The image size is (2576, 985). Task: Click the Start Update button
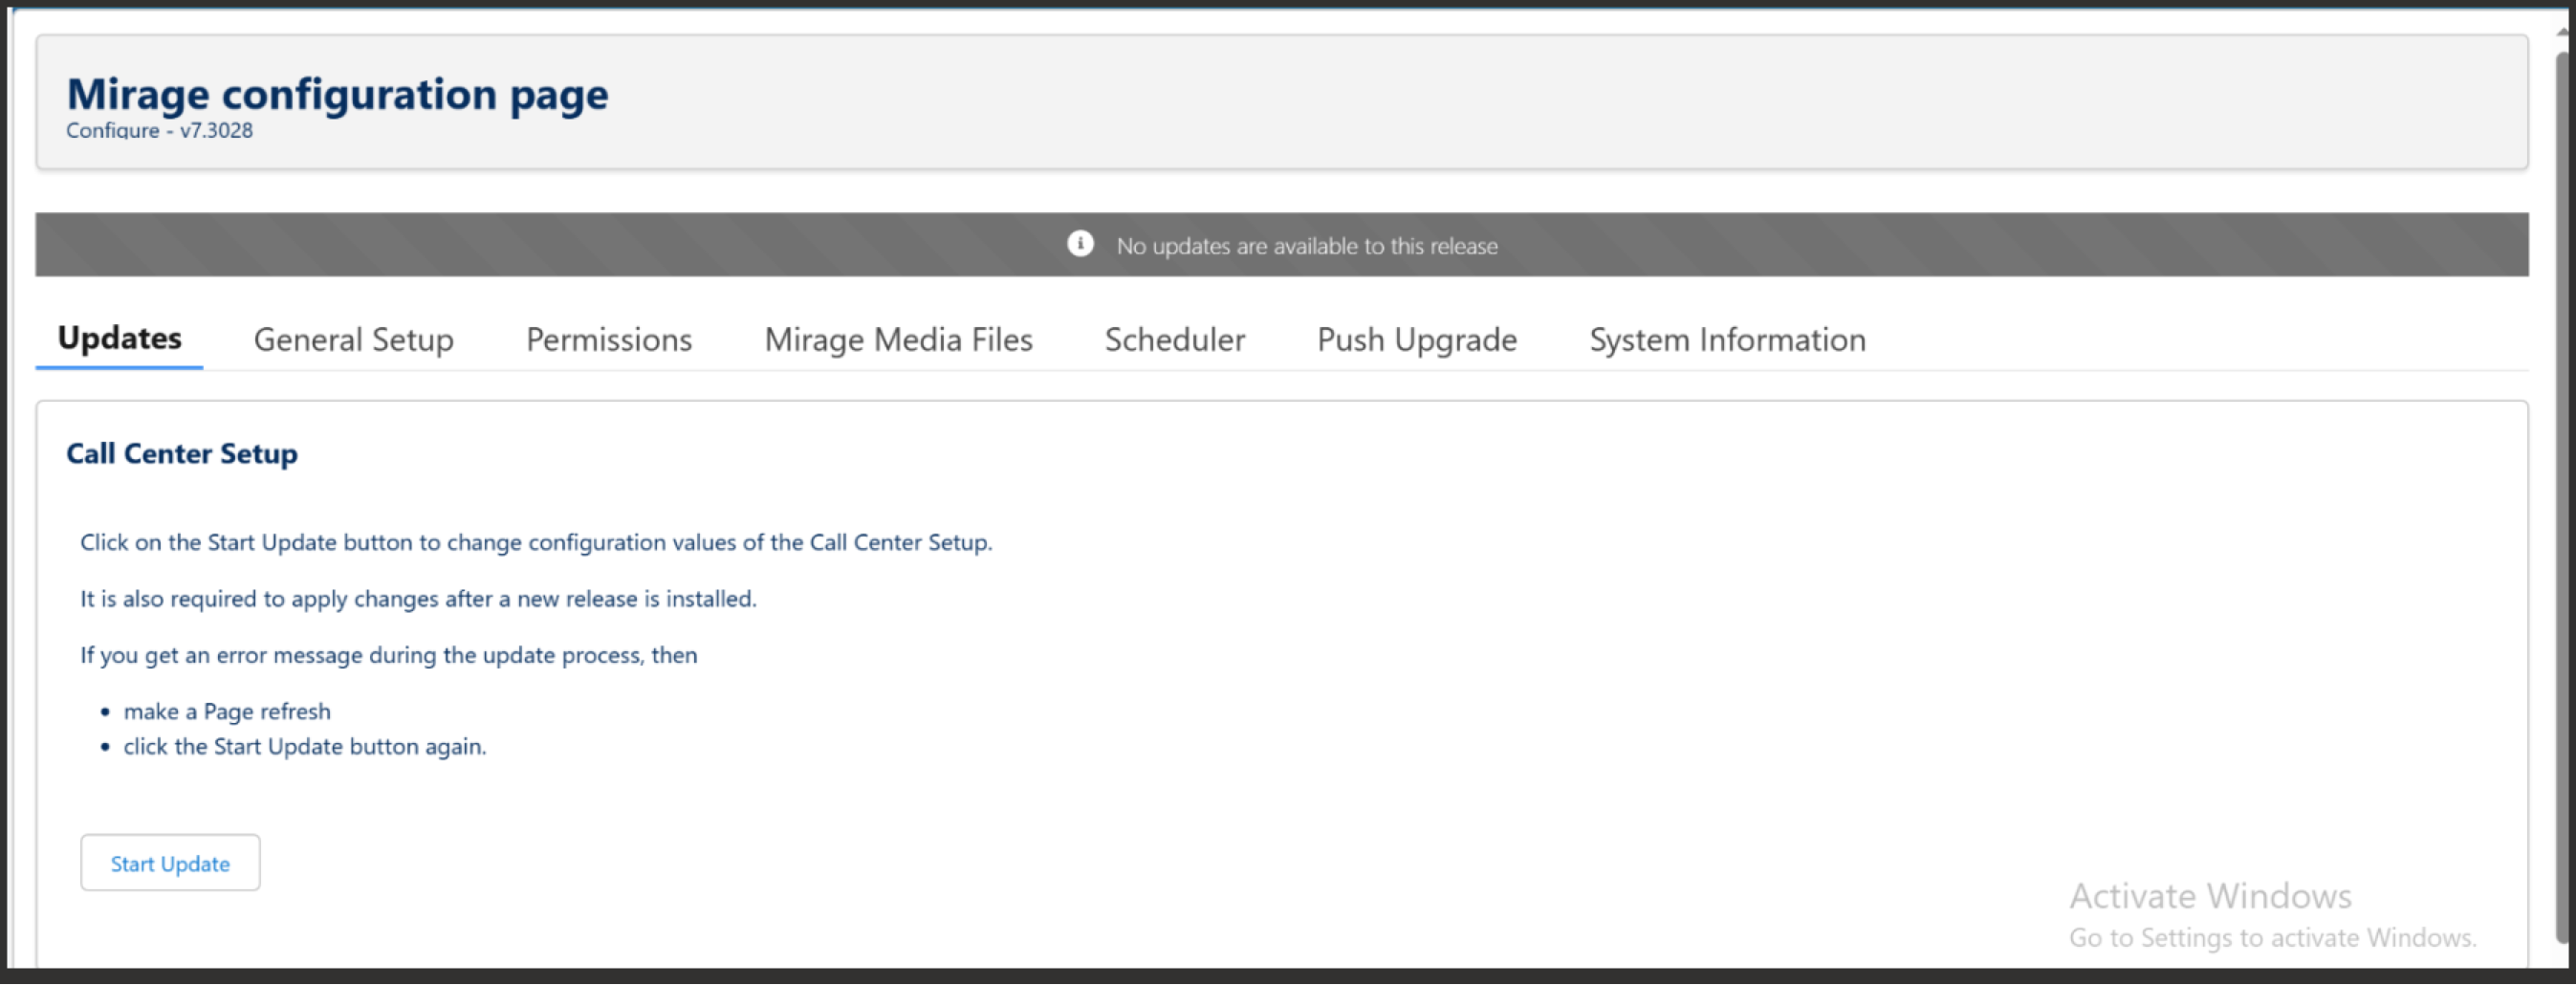(x=170, y=863)
